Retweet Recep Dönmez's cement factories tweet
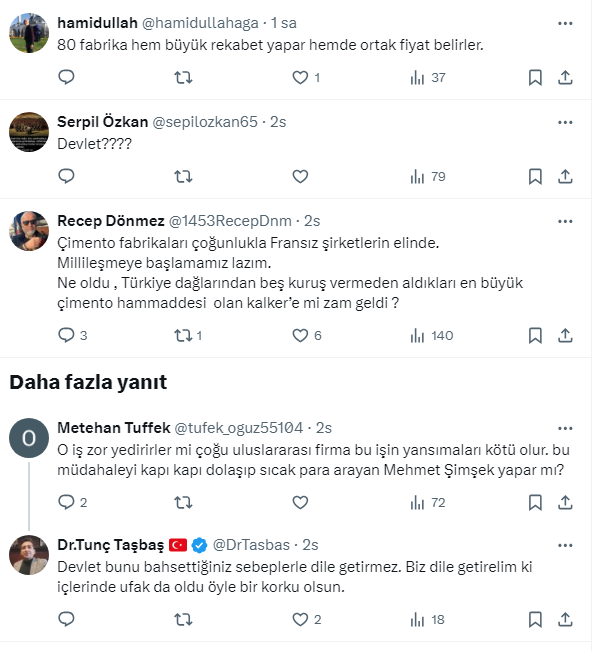This screenshot has width=608, height=651. (183, 335)
